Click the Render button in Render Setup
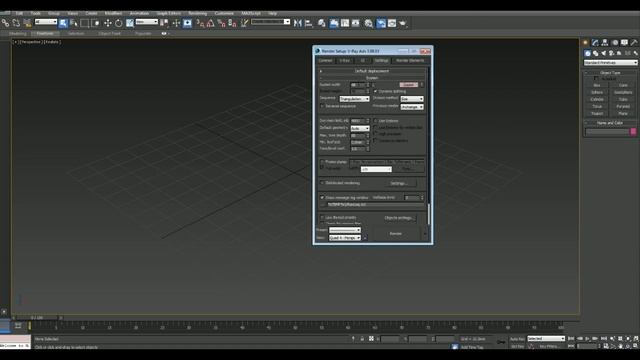 (396, 234)
